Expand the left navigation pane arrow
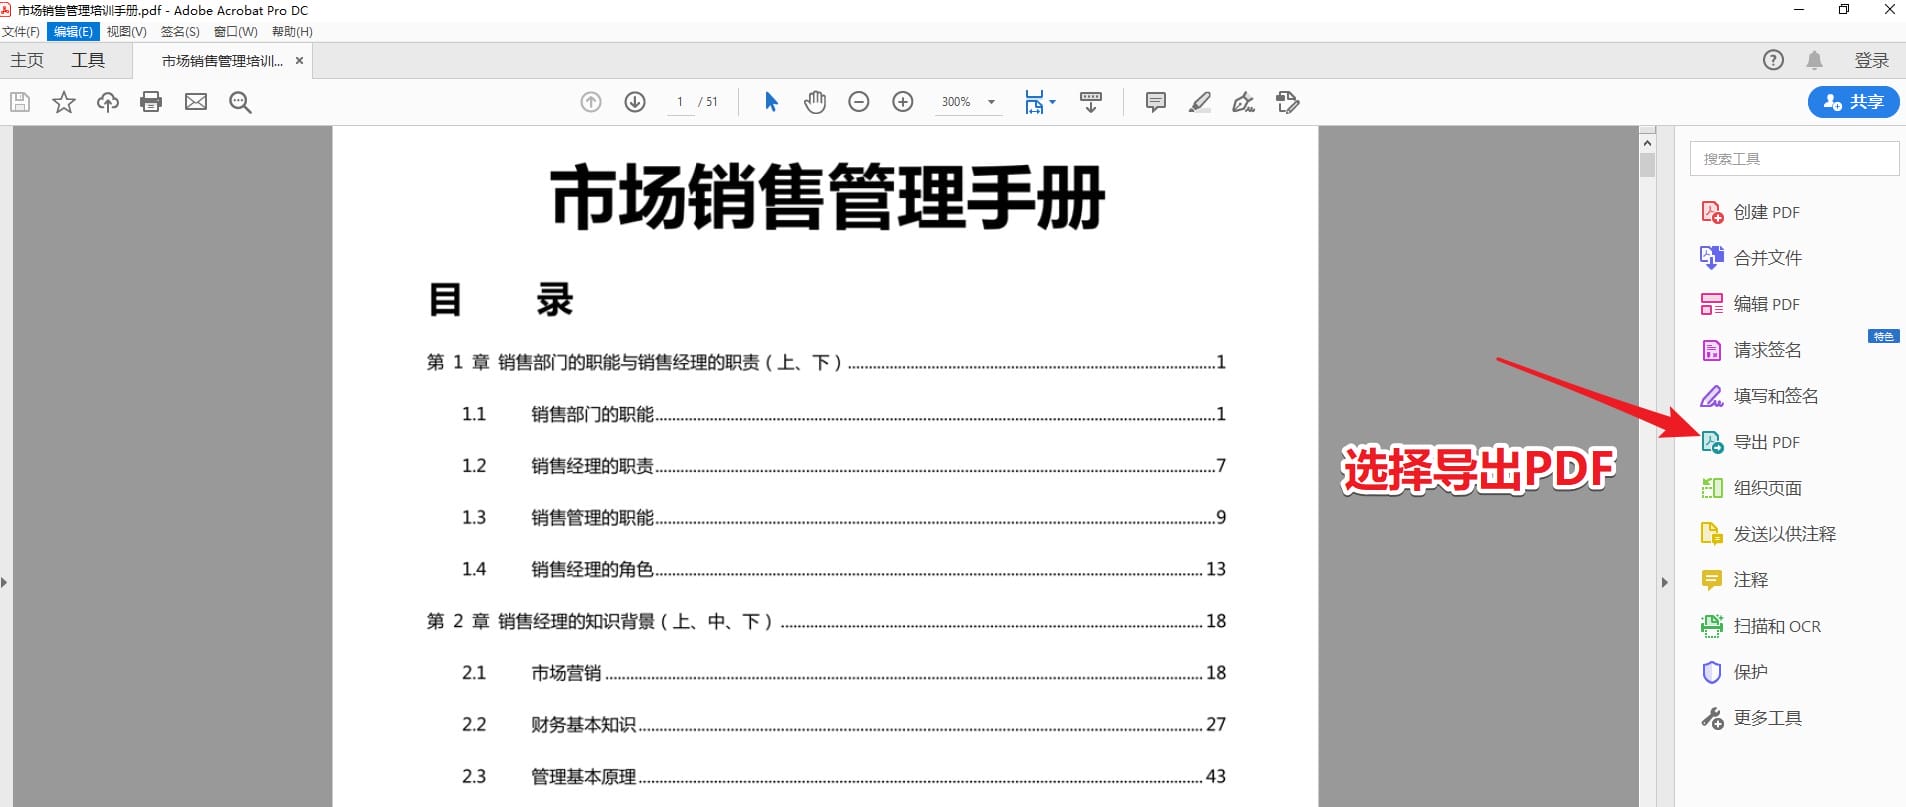Image resolution: width=1906 pixels, height=807 pixels. pos(4,581)
